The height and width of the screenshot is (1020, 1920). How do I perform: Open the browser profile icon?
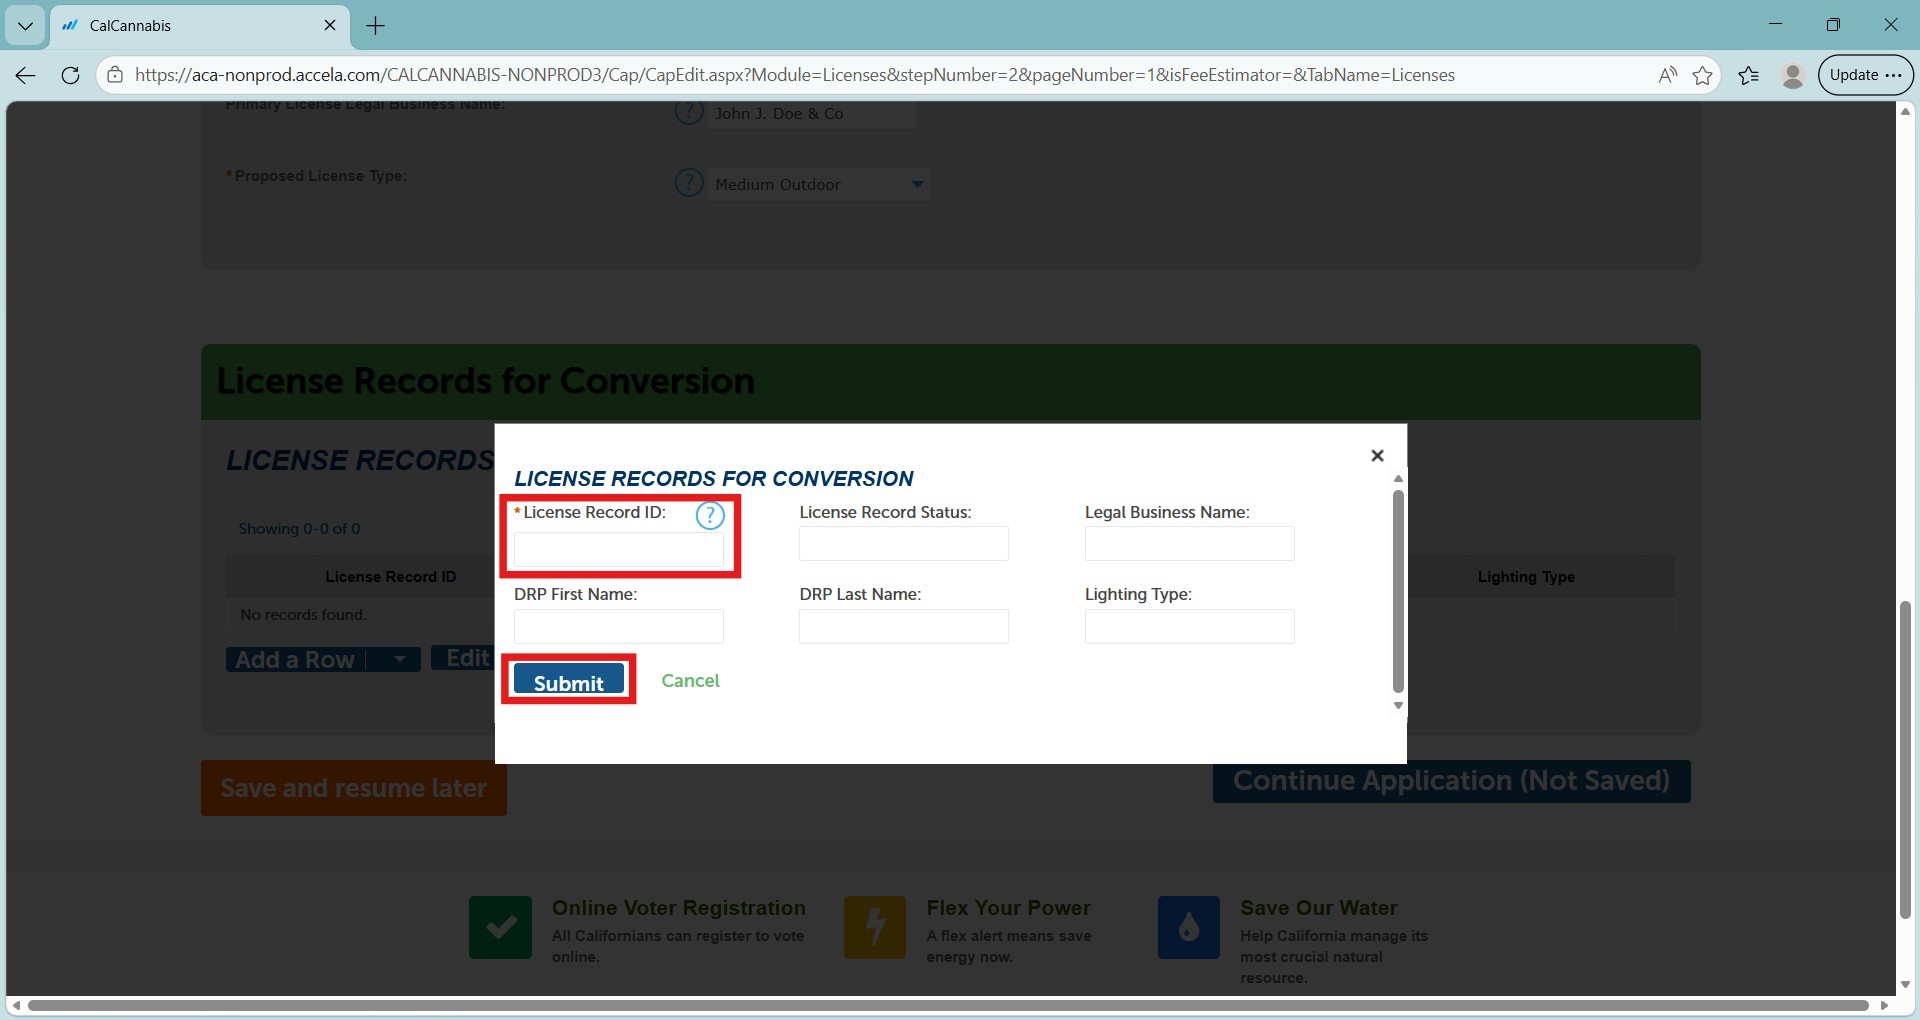1793,75
